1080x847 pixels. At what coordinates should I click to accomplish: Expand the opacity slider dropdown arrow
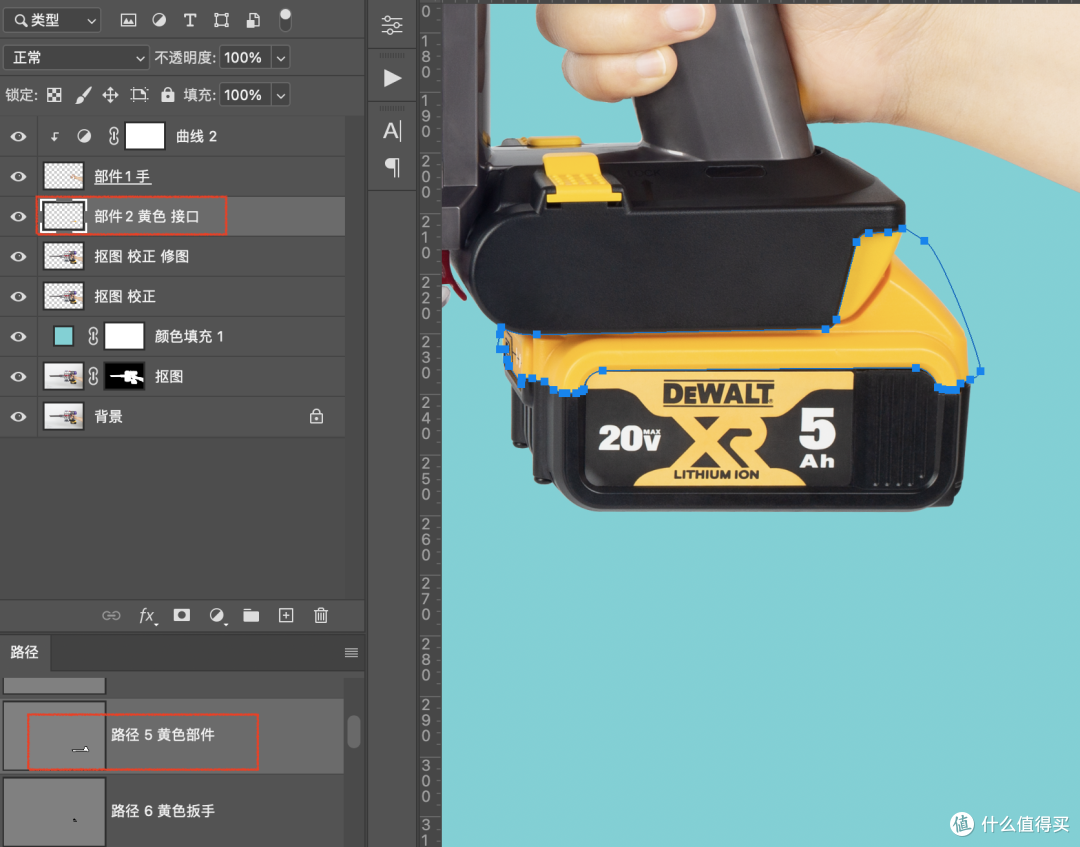tap(280, 58)
